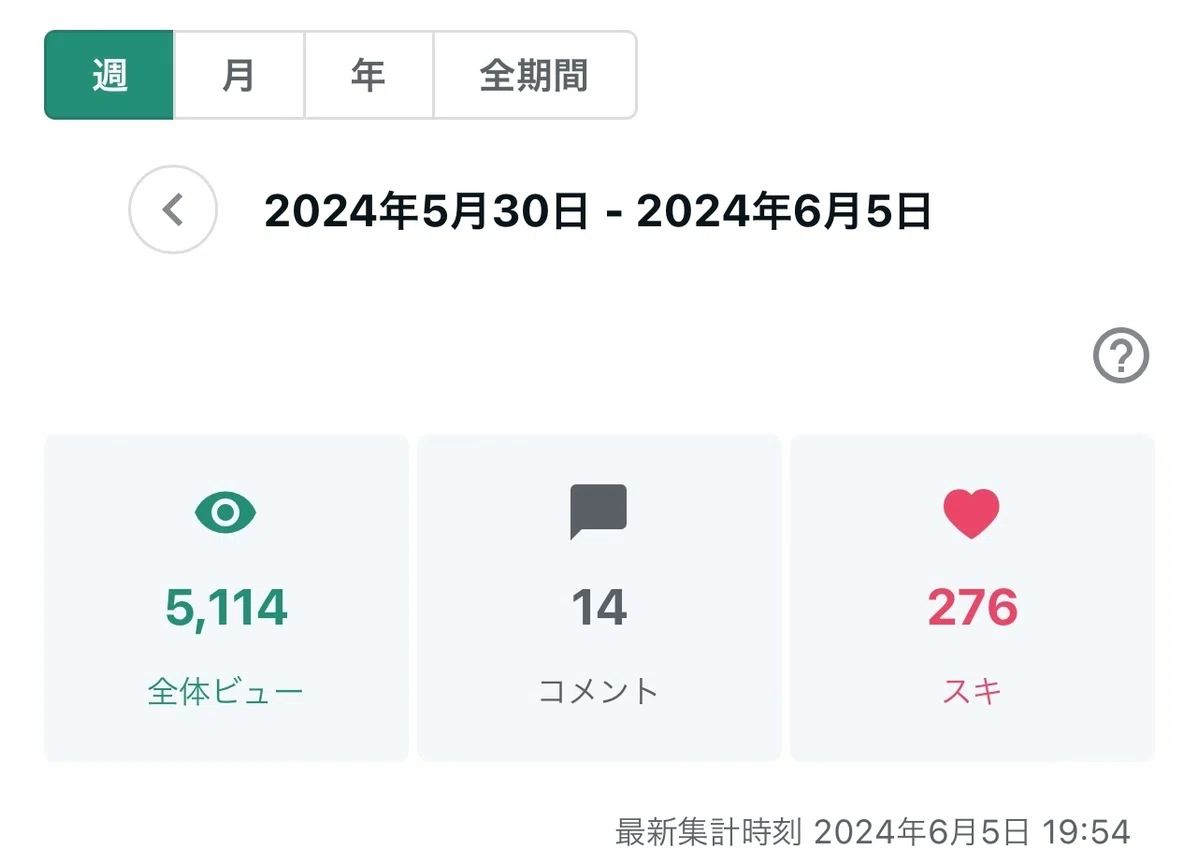Click the 全体ビュー label
Image resolution: width=1200 pixels, height=864 pixels.
pos(226,691)
